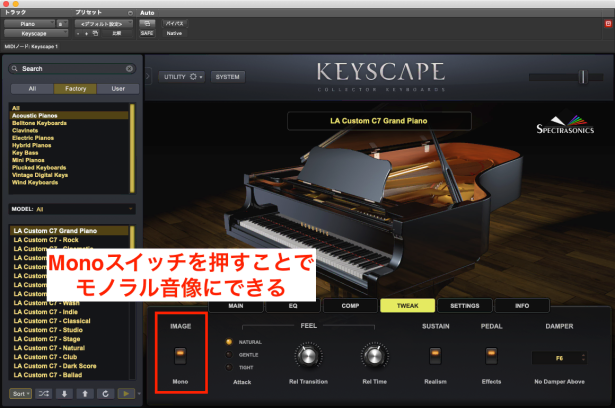Select Electric Pianos category
Viewport: 615px width, 408px height.
pyautogui.click(x=69, y=138)
